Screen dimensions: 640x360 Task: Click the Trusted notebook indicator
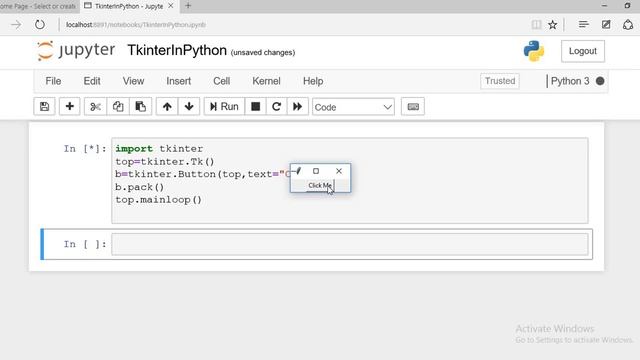point(500,81)
